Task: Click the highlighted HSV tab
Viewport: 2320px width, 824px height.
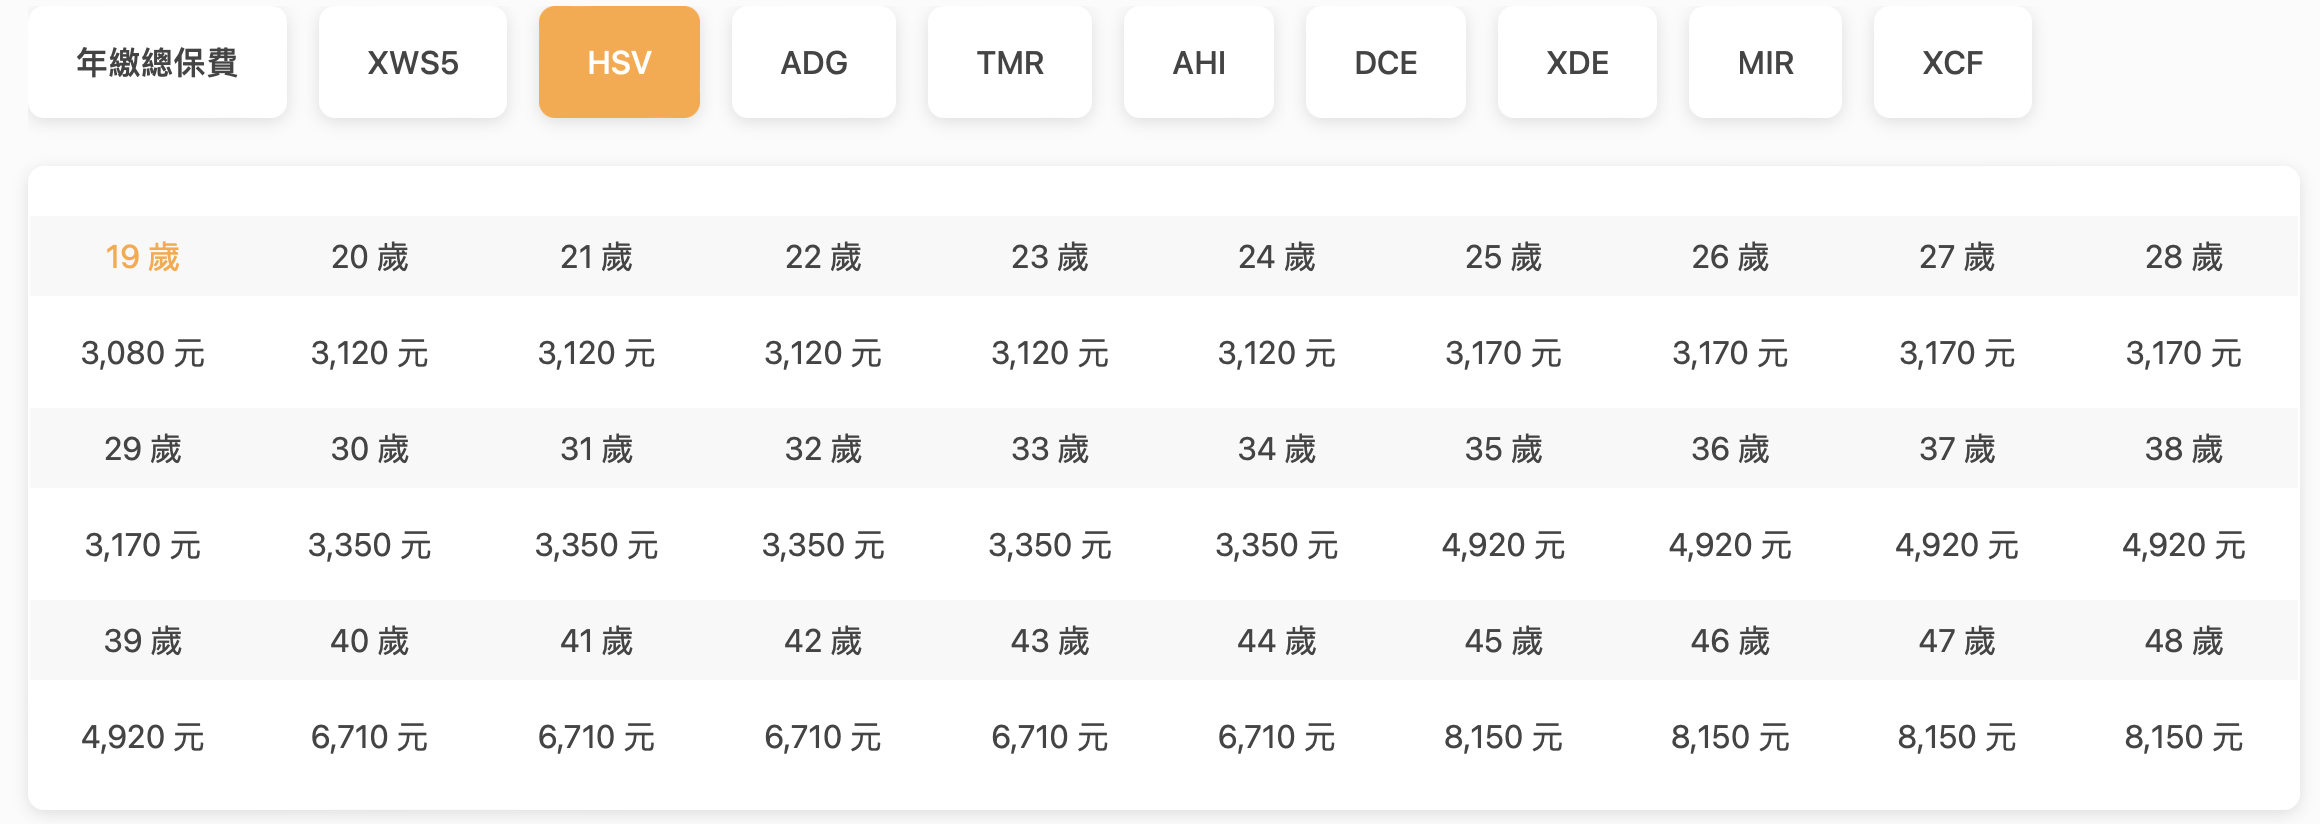Action: coord(619,63)
